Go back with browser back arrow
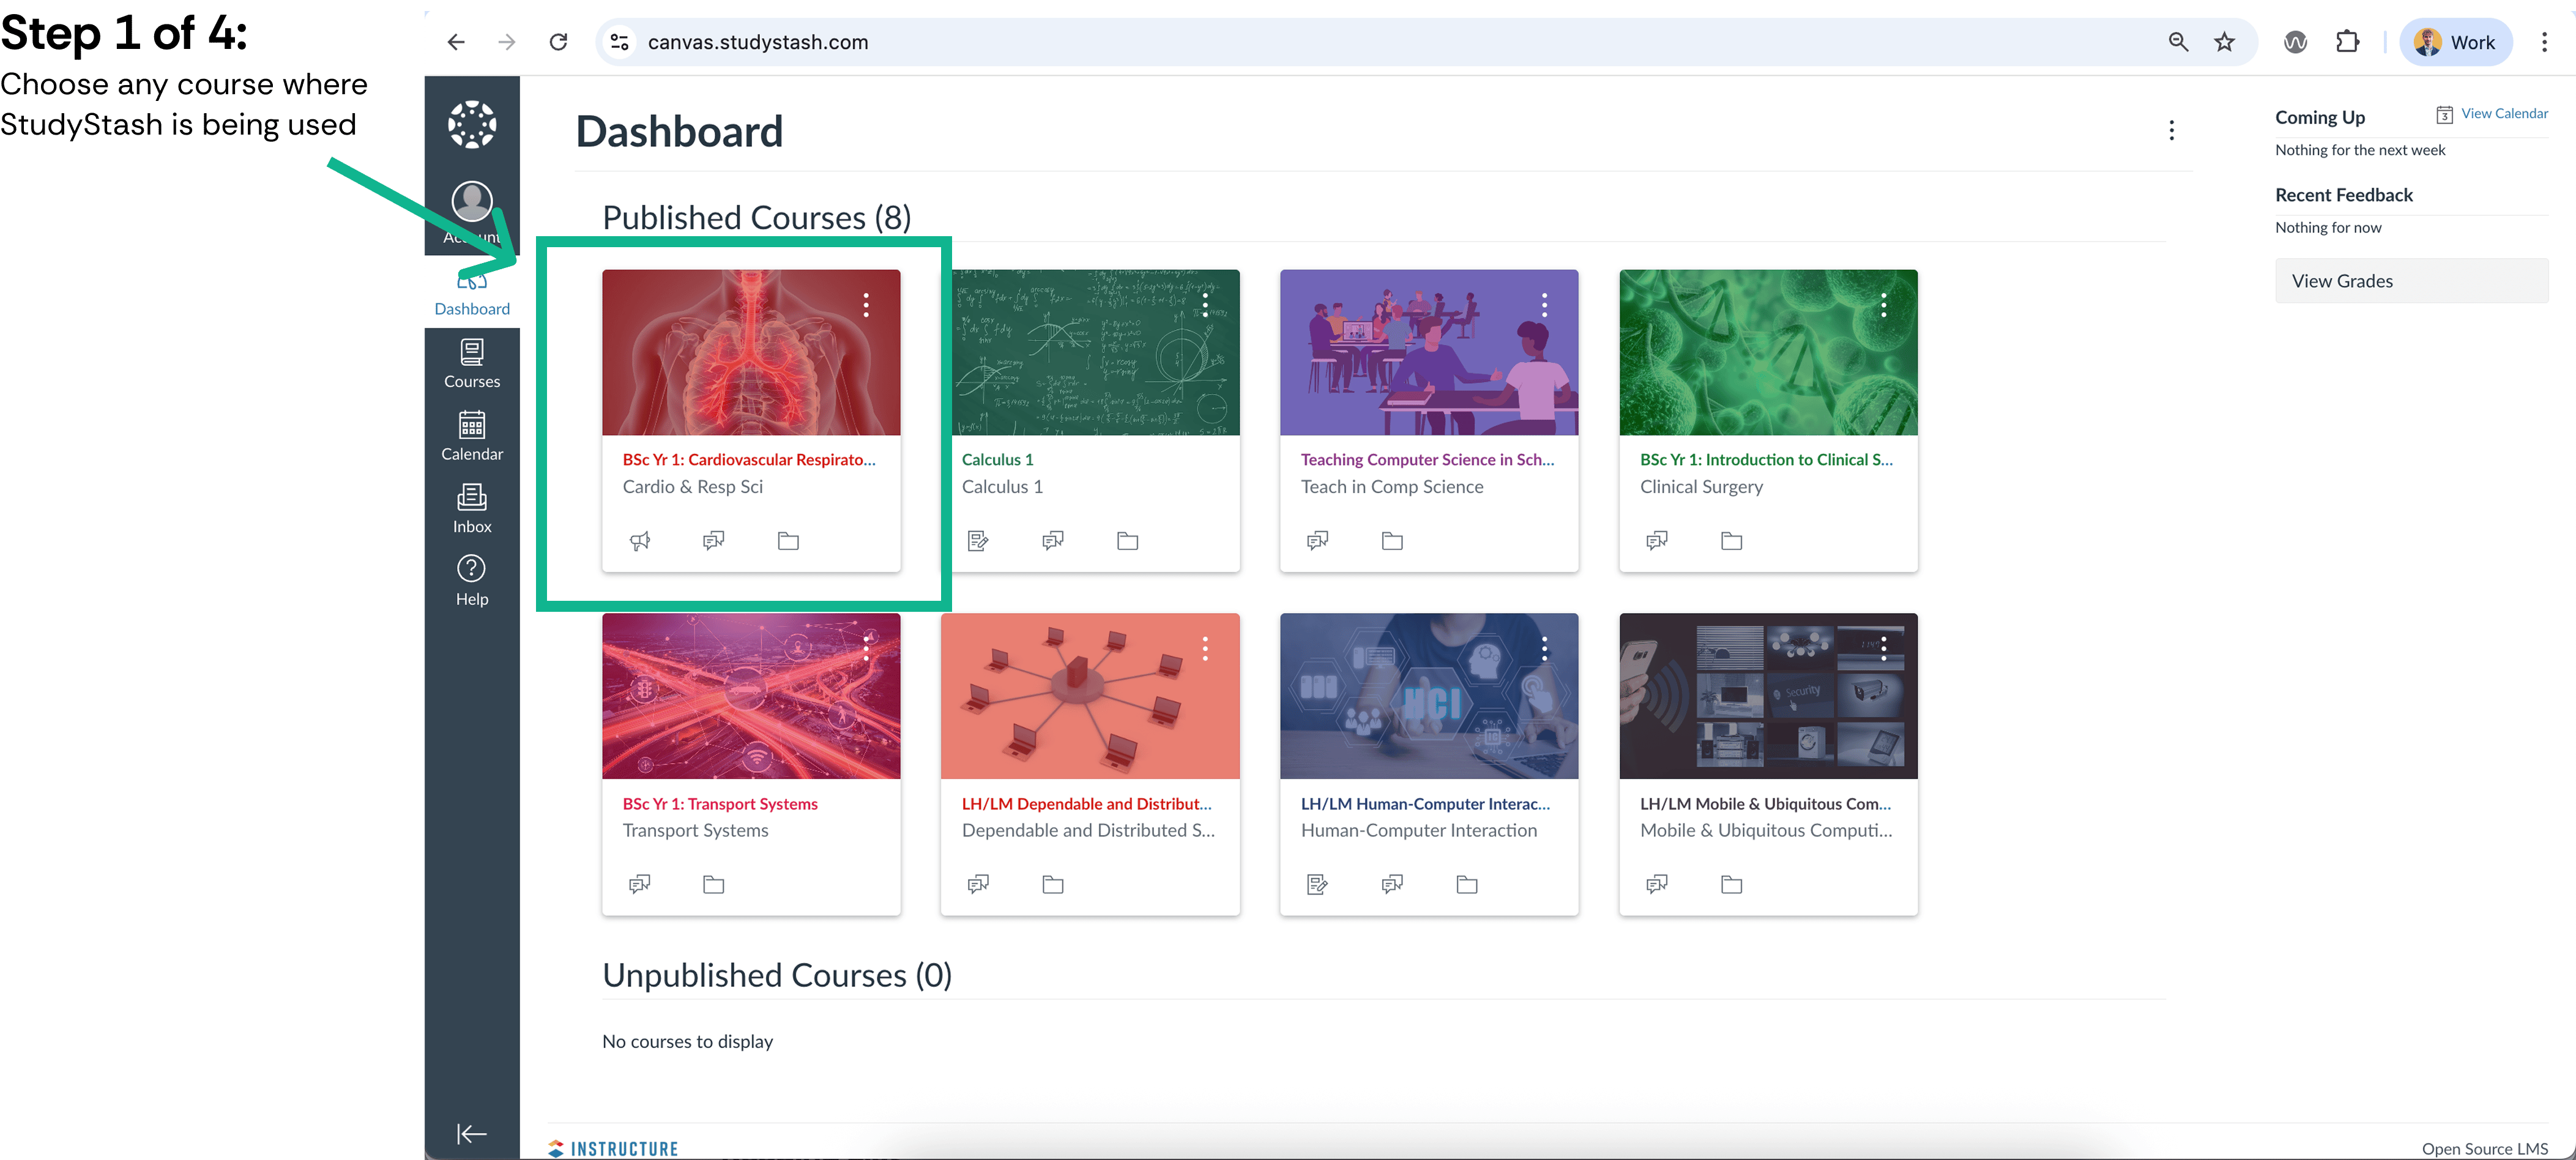 tap(456, 42)
